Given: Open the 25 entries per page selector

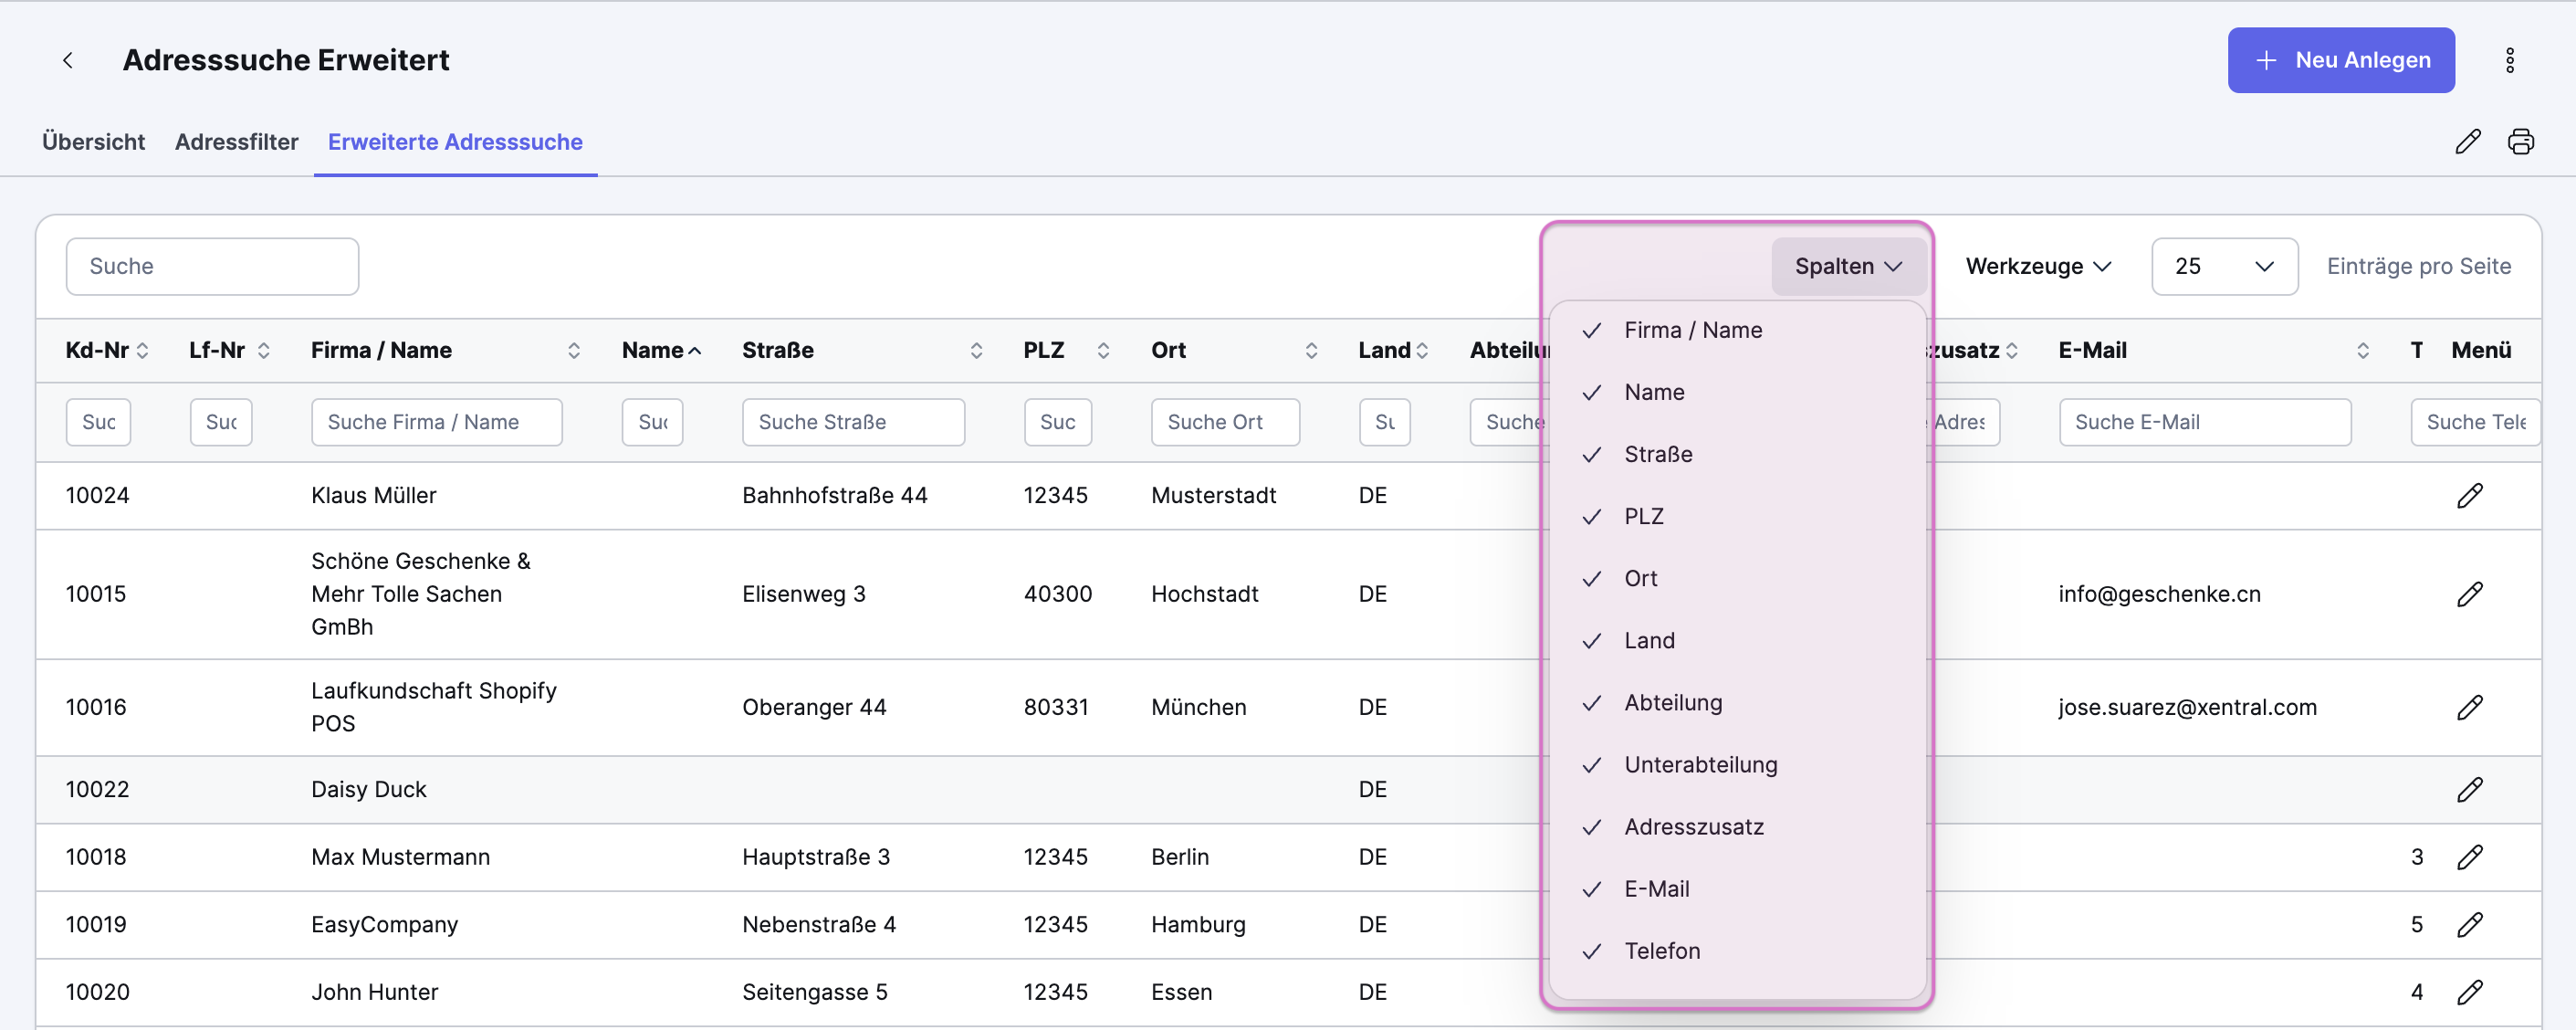Looking at the screenshot, I should click(x=2223, y=267).
